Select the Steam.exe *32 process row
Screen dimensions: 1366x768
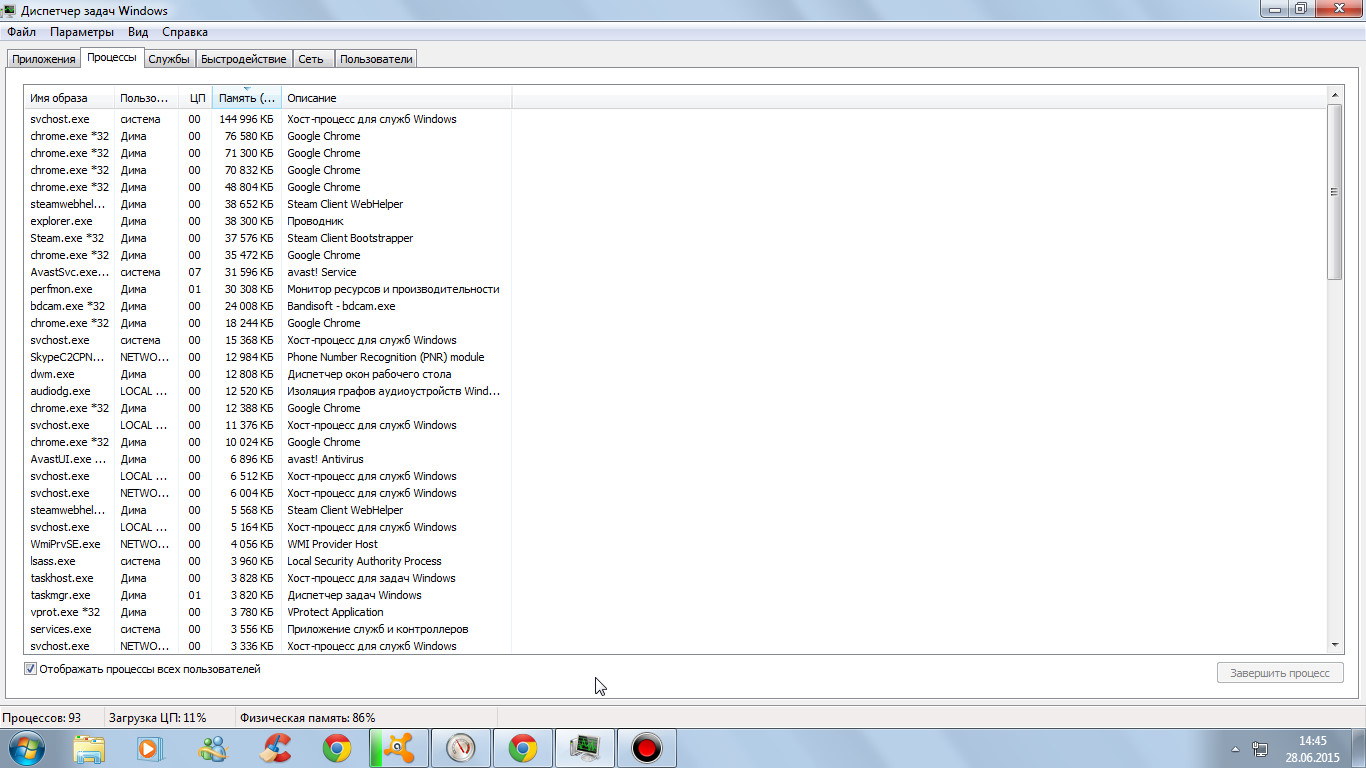[268, 238]
